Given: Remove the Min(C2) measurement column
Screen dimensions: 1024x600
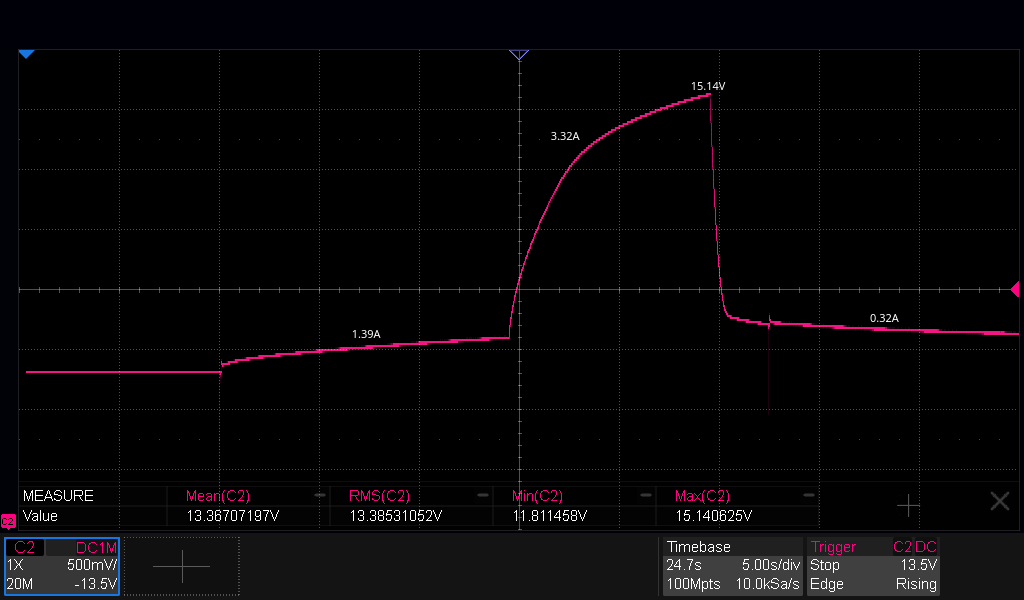Looking at the screenshot, I should pyautogui.click(x=646, y=496).
